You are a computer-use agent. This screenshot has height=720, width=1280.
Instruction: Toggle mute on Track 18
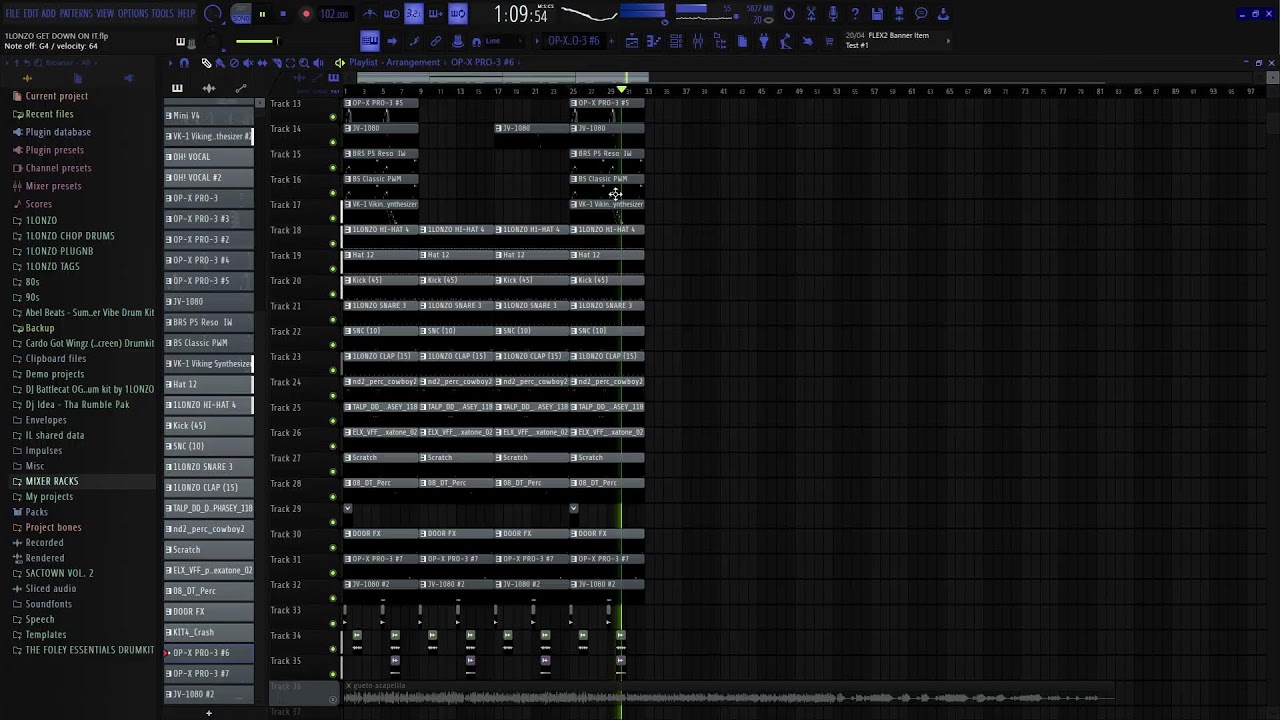click(x=333, y=243)
